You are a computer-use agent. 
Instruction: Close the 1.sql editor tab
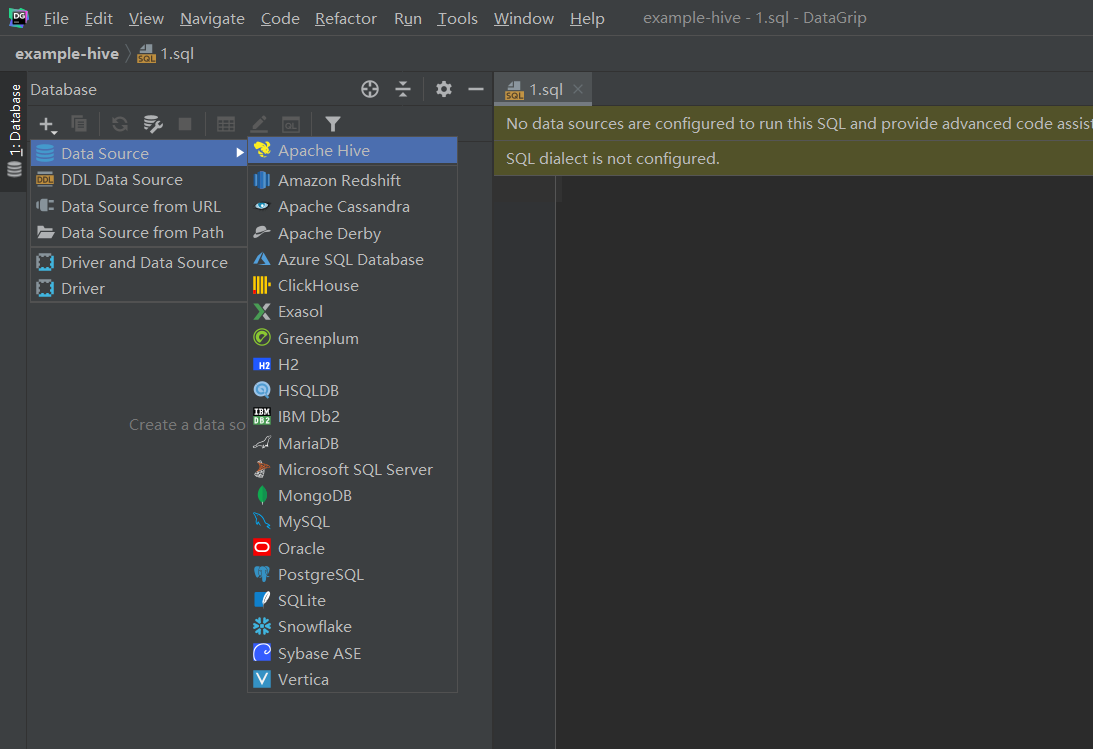[578, 88]
